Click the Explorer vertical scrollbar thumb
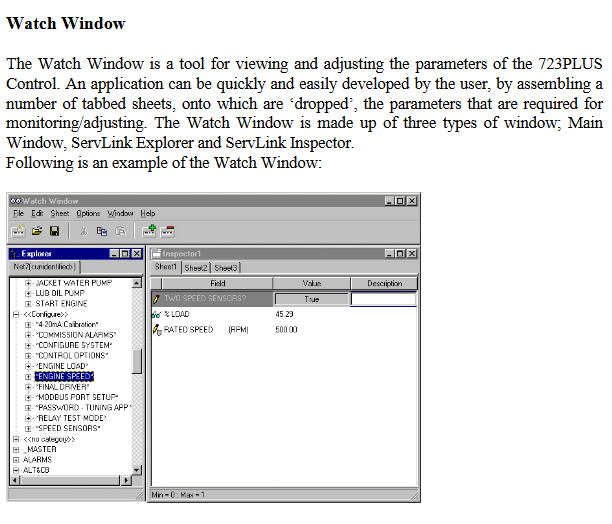The height and width of the screenshot is (524, 612). pos(137,362)
